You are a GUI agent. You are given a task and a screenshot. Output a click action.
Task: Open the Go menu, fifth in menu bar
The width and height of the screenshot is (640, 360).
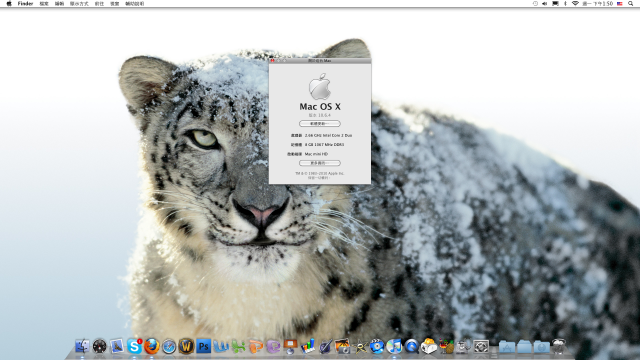[x=99, y=3]
